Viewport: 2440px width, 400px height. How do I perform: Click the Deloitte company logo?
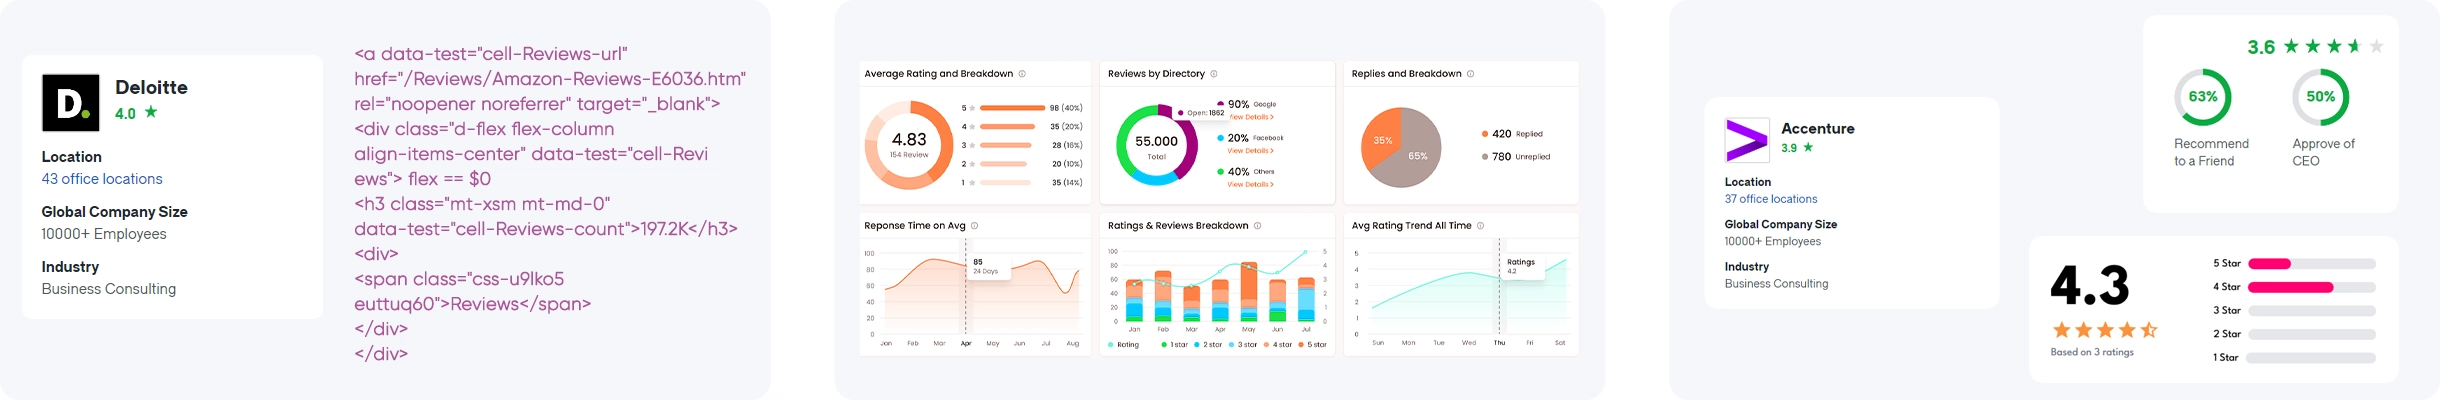point(70,103)
